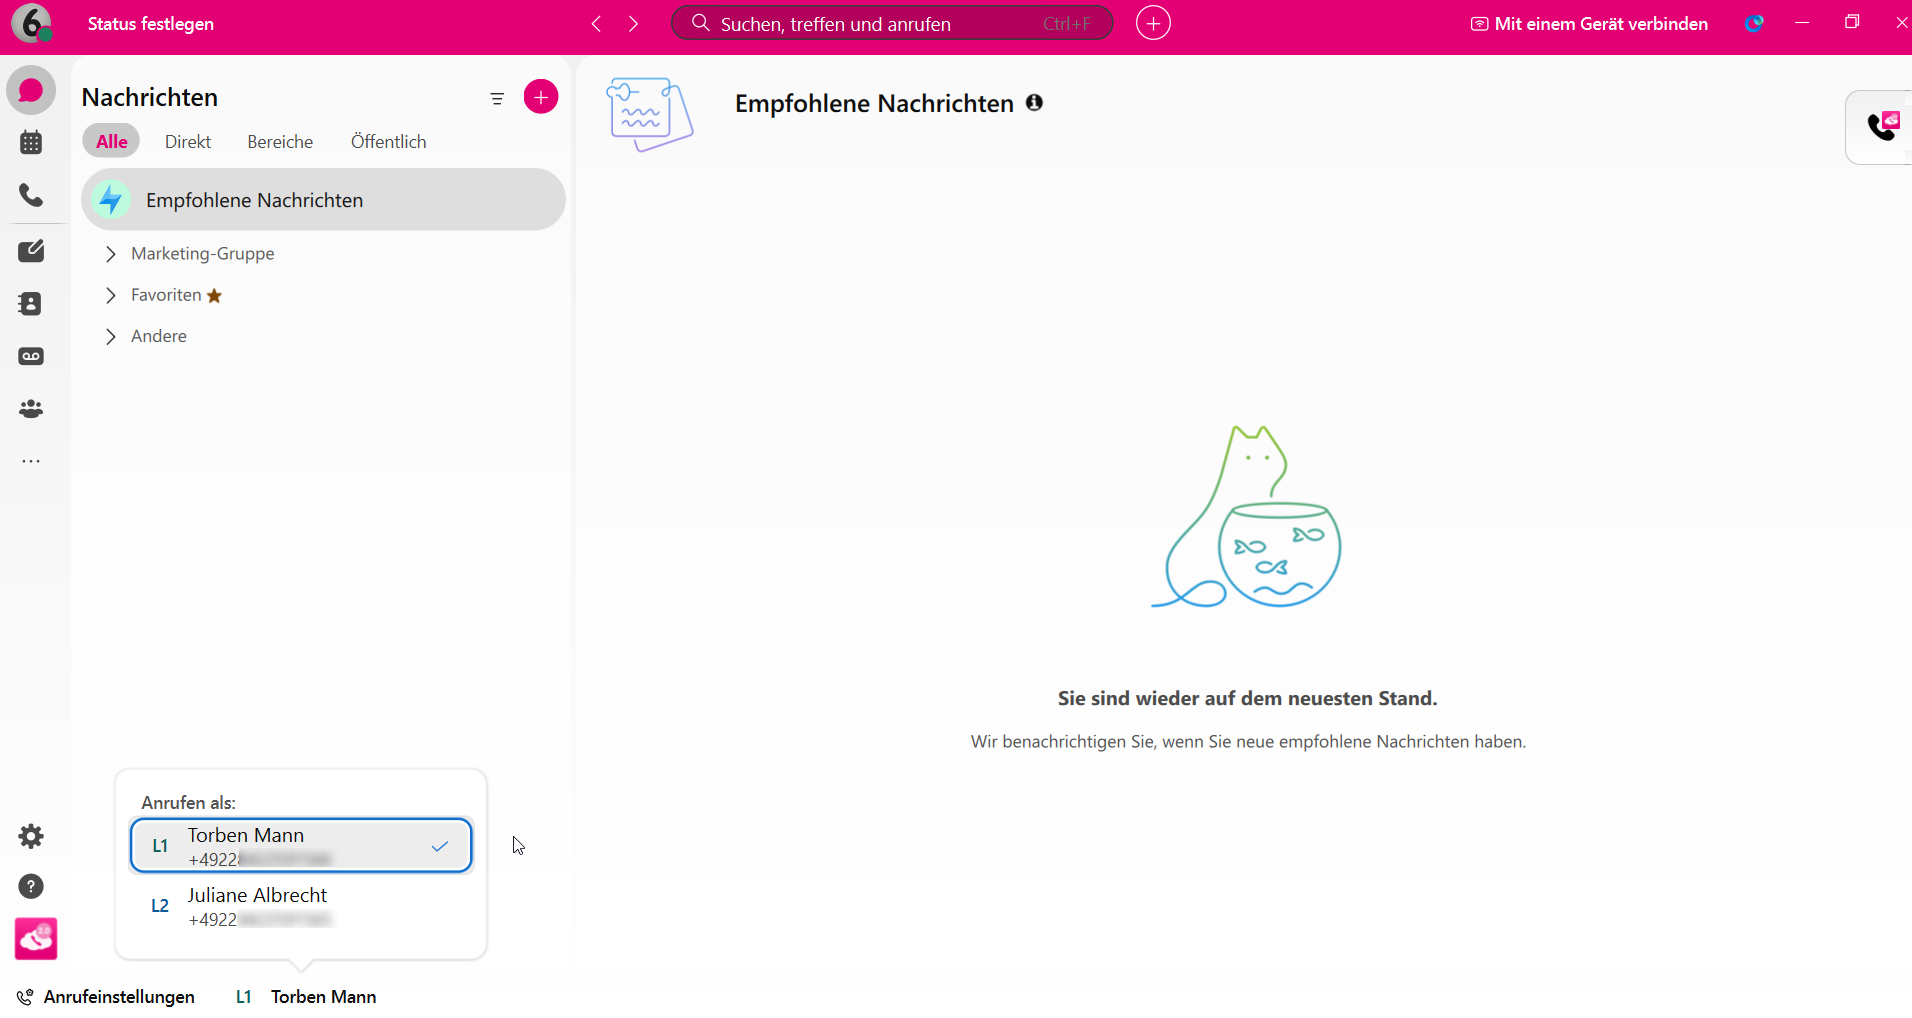
Task: Select Juliane Albrecht as calling identity
Action: click(x=300, y=904)
